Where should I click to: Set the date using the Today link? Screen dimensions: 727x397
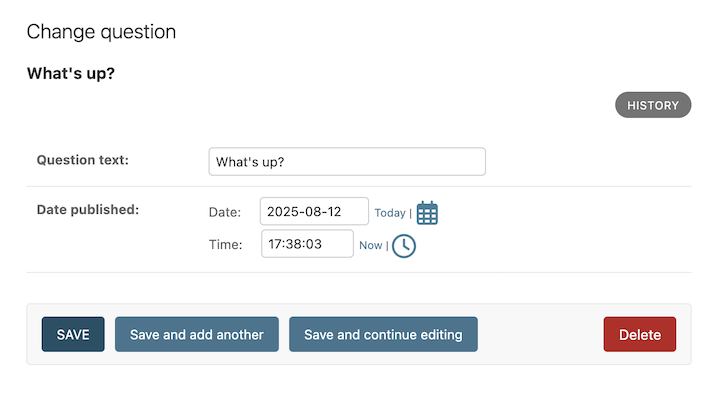pyautogui.click(x=390, y=213)
